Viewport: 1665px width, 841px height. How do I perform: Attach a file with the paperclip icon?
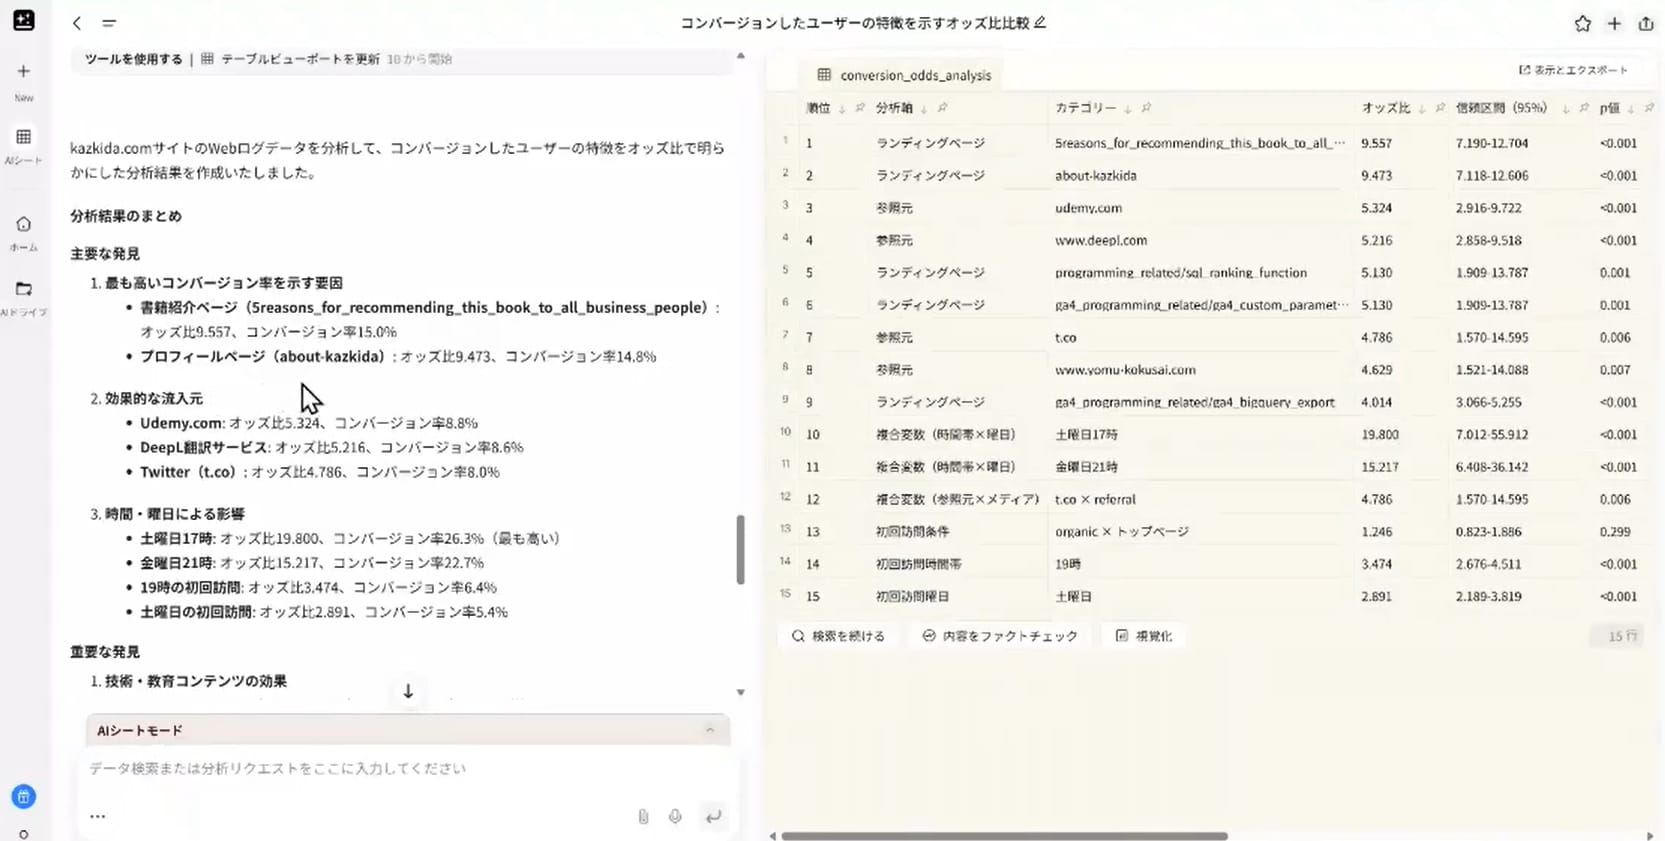pyautogui.click(x=643, y=816)
